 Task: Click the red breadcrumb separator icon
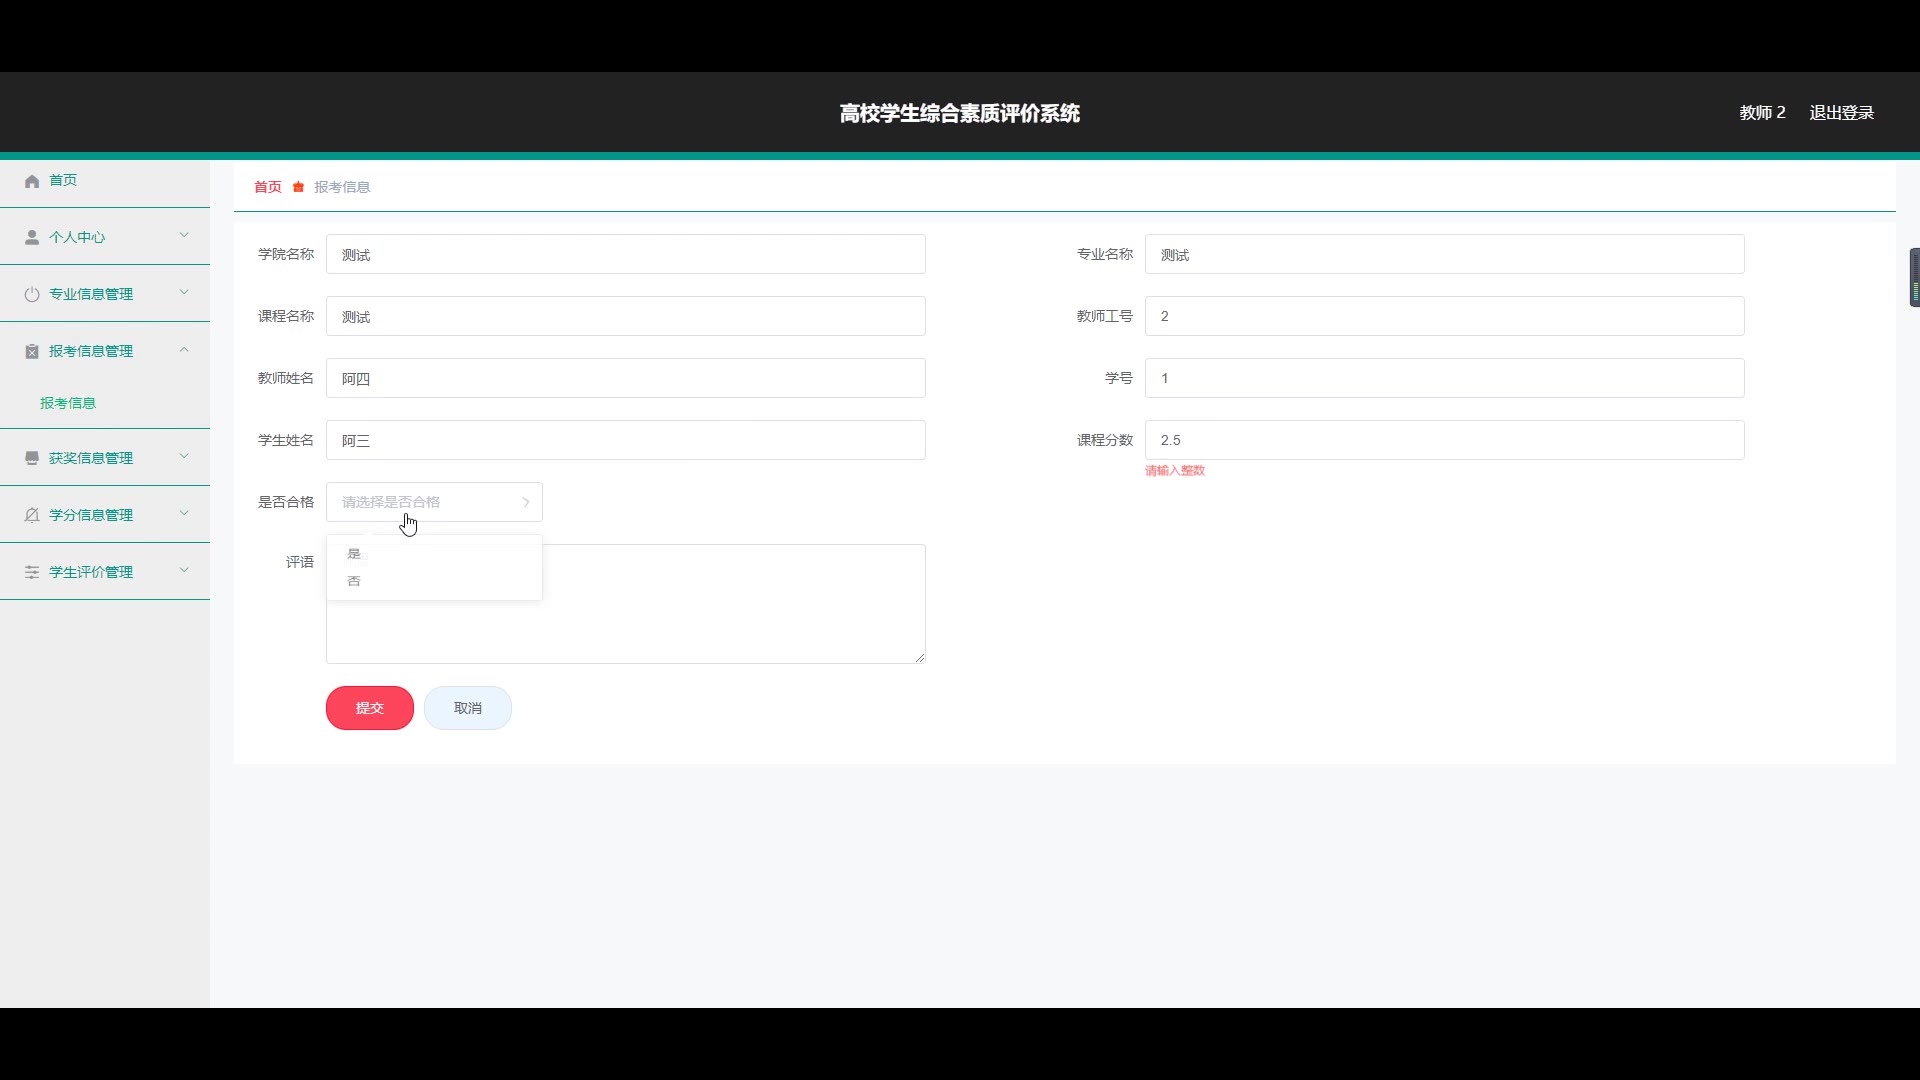[x=298, y=187]
